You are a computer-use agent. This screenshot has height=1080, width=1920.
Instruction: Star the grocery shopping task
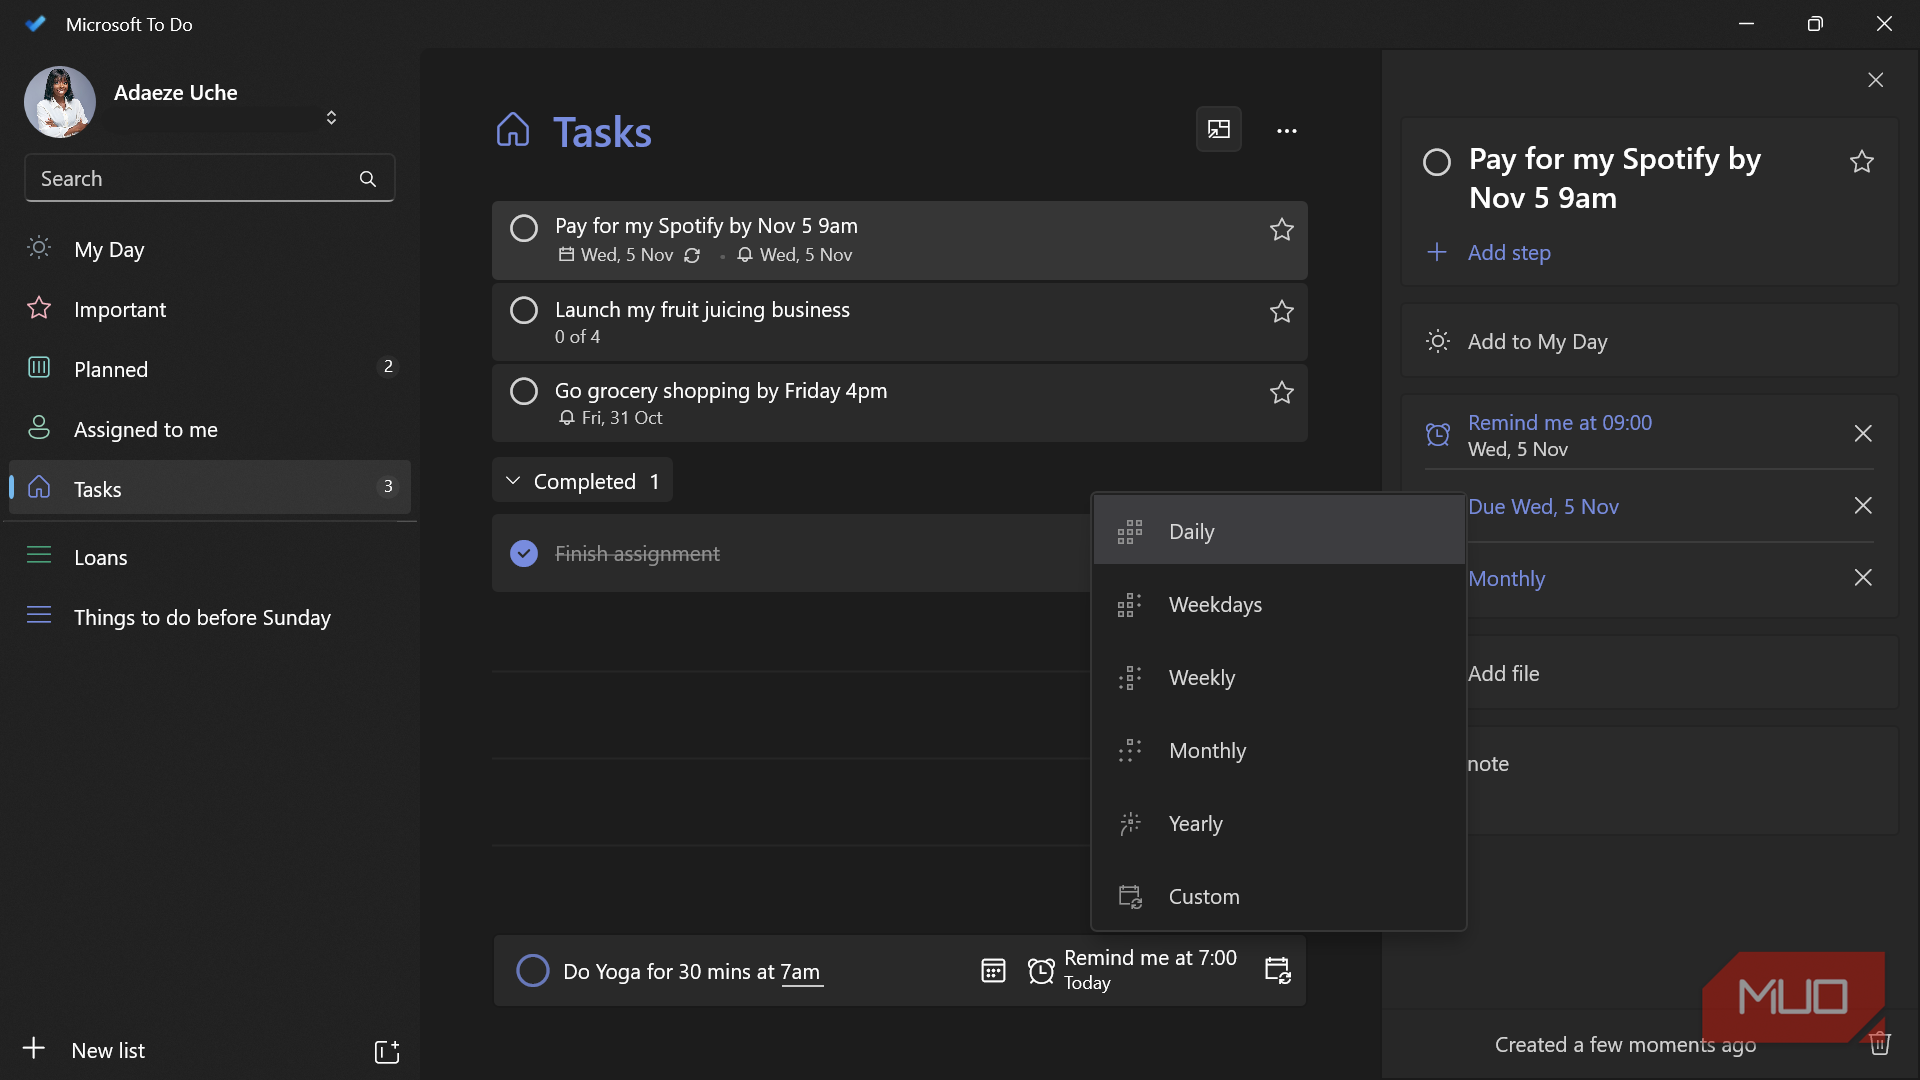coord(1281,393)
